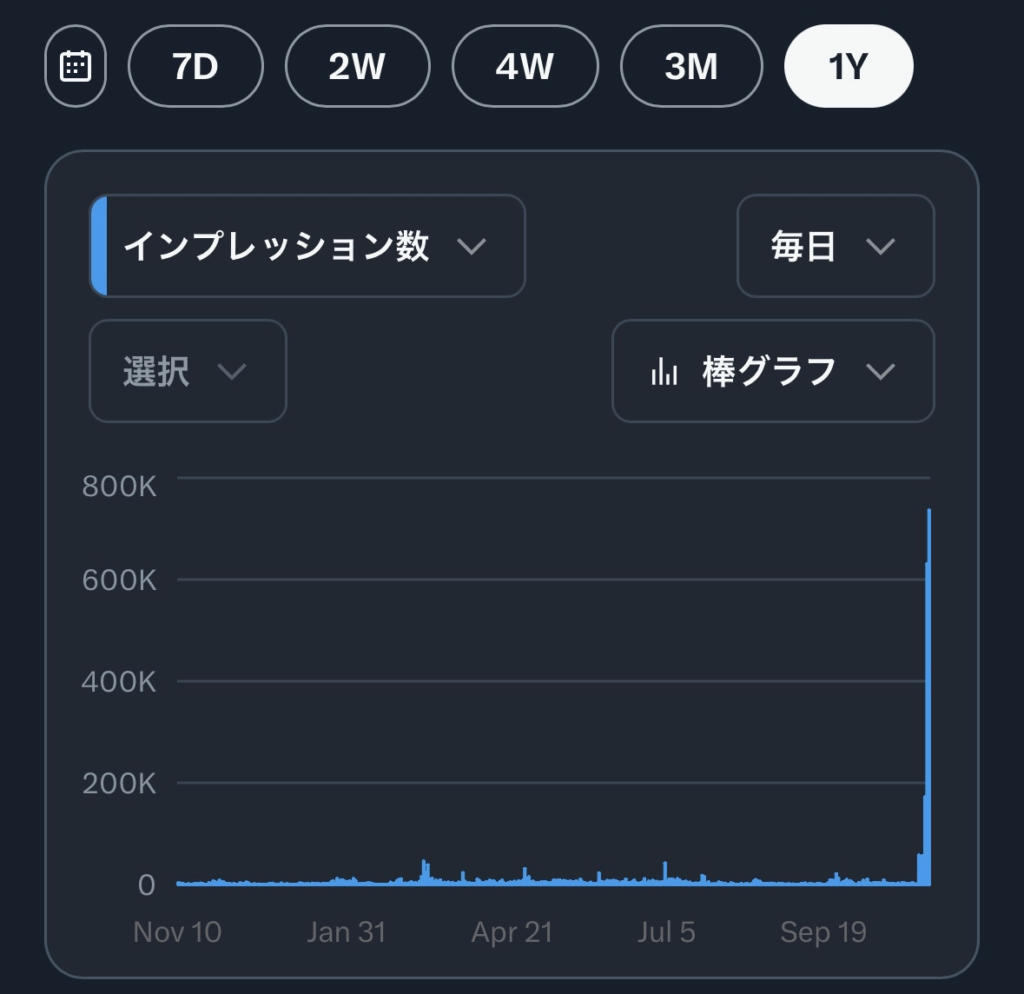Viewport: 1024px width, 994px height.
Task: Select the 1Y time range
Action: [x=848, y=66]
